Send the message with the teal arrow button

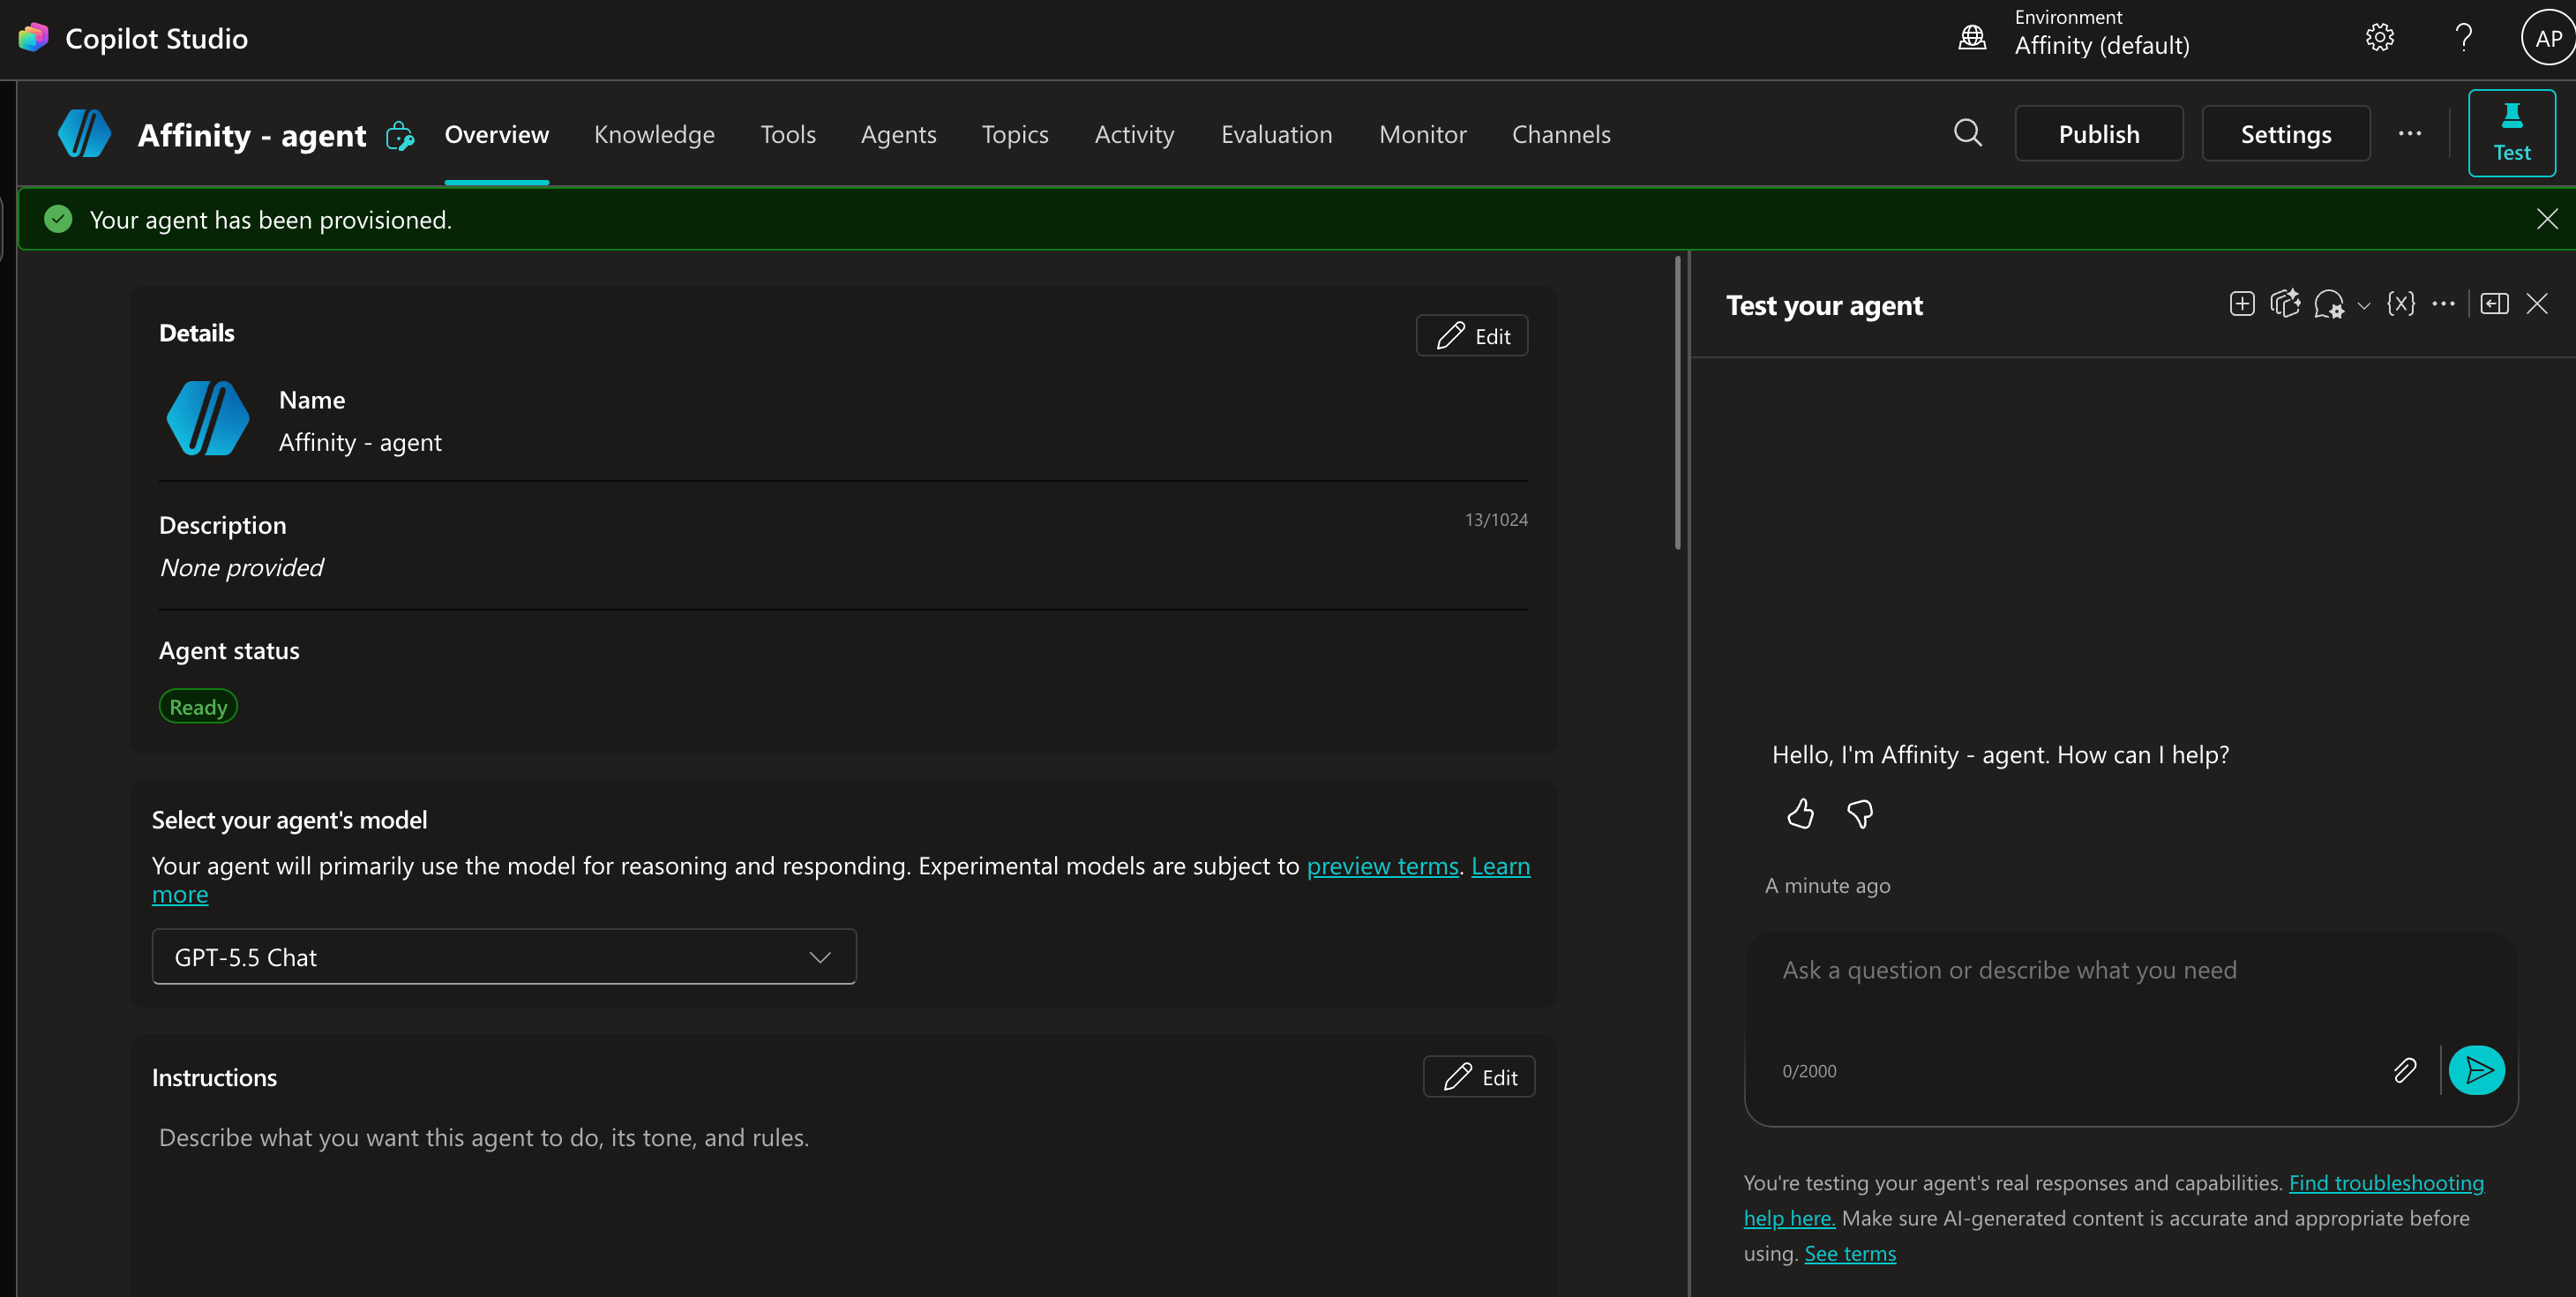coord(2476,1070)
